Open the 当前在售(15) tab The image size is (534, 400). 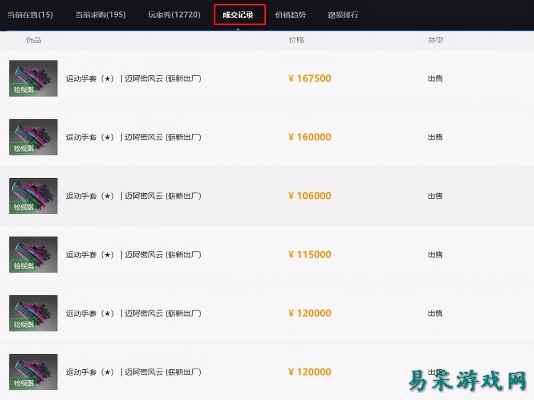(30, 15)
